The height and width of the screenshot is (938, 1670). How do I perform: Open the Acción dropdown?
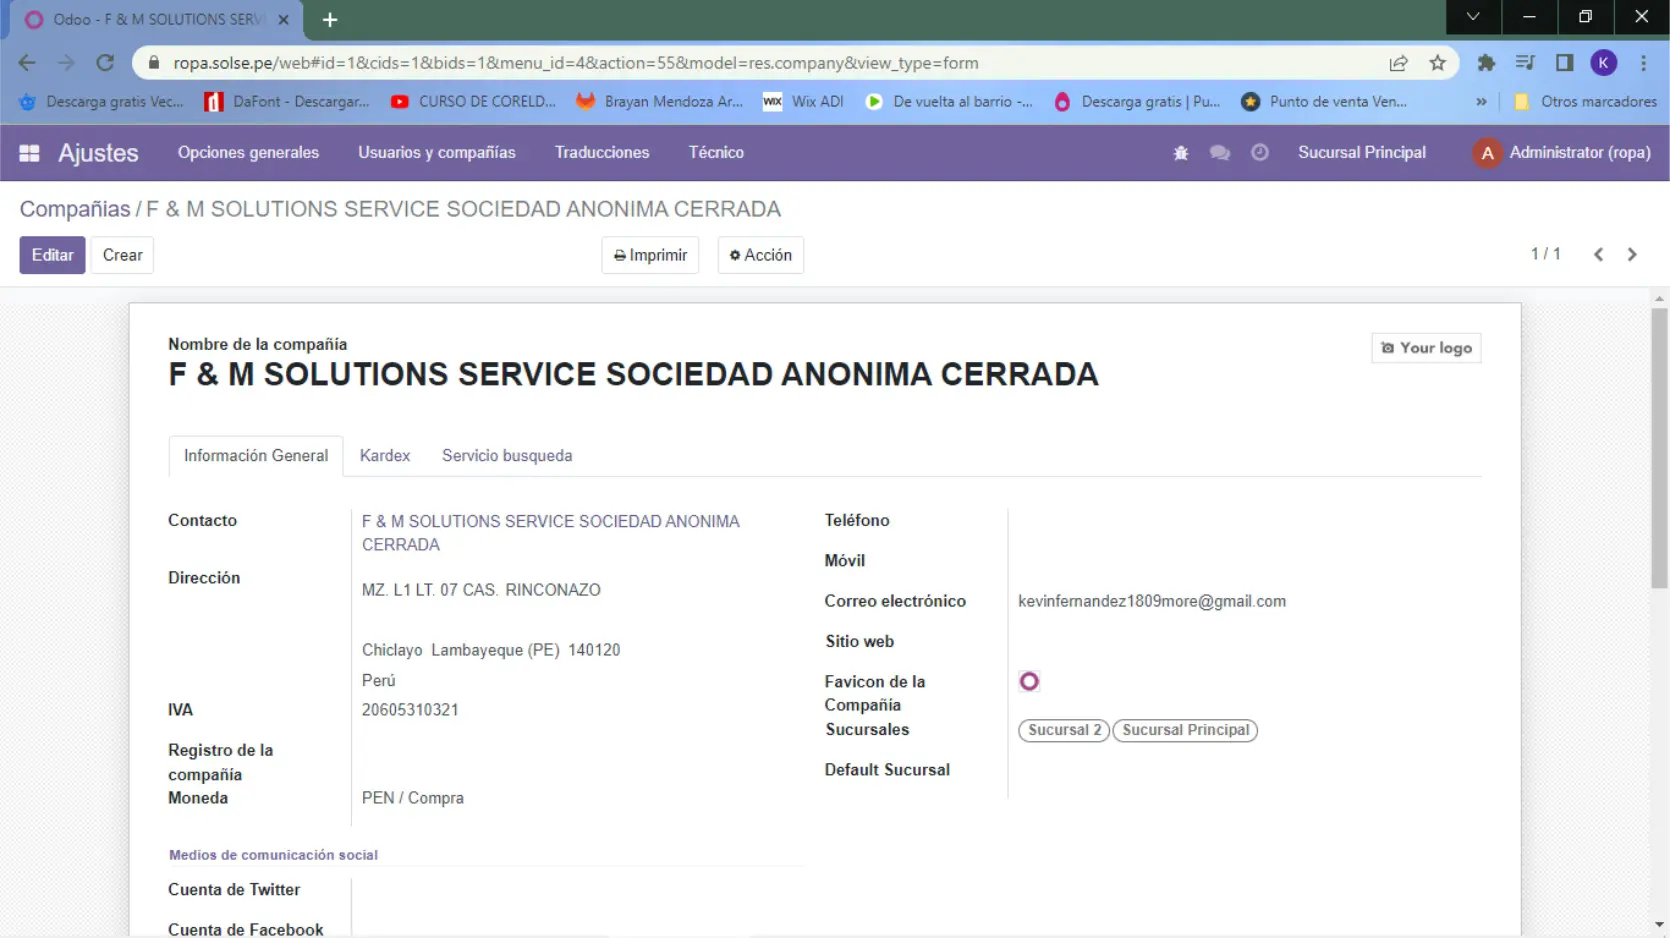(760, 255)
